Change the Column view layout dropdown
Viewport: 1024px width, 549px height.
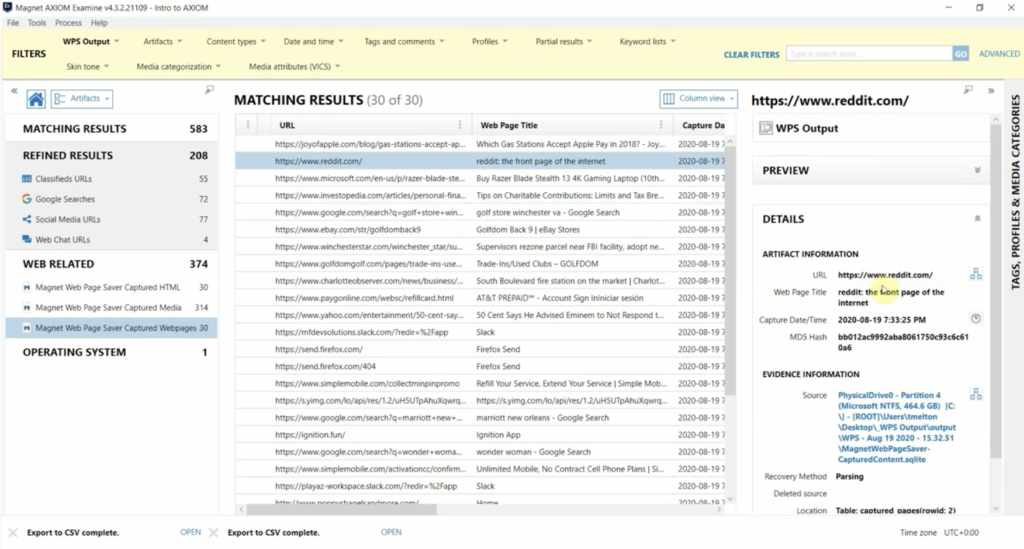point(698,99)
